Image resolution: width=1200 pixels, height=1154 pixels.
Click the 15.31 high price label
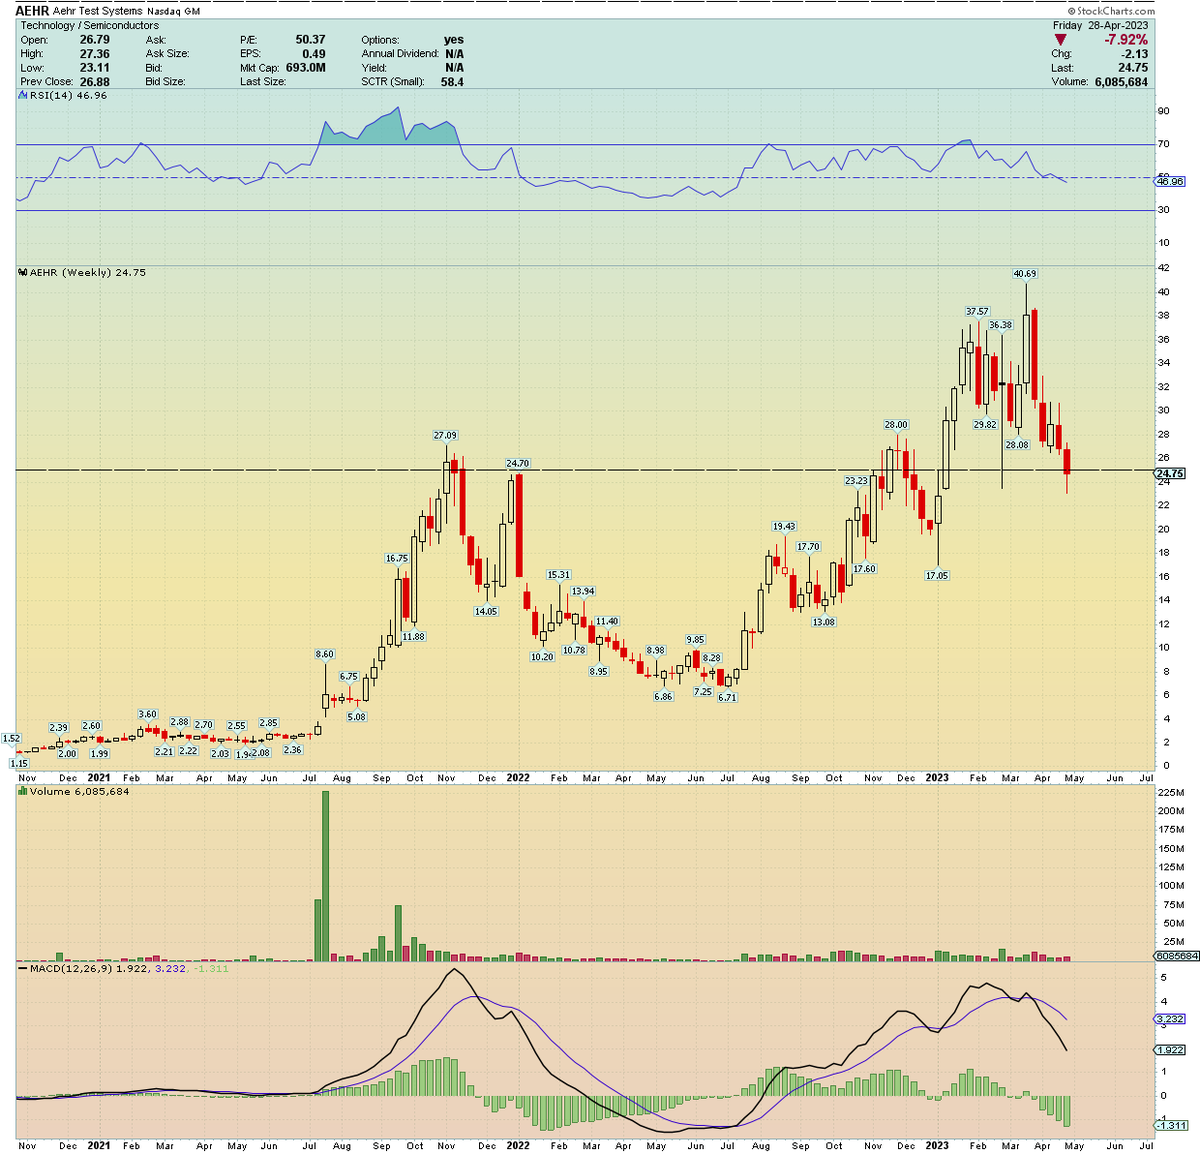[558, 575]
